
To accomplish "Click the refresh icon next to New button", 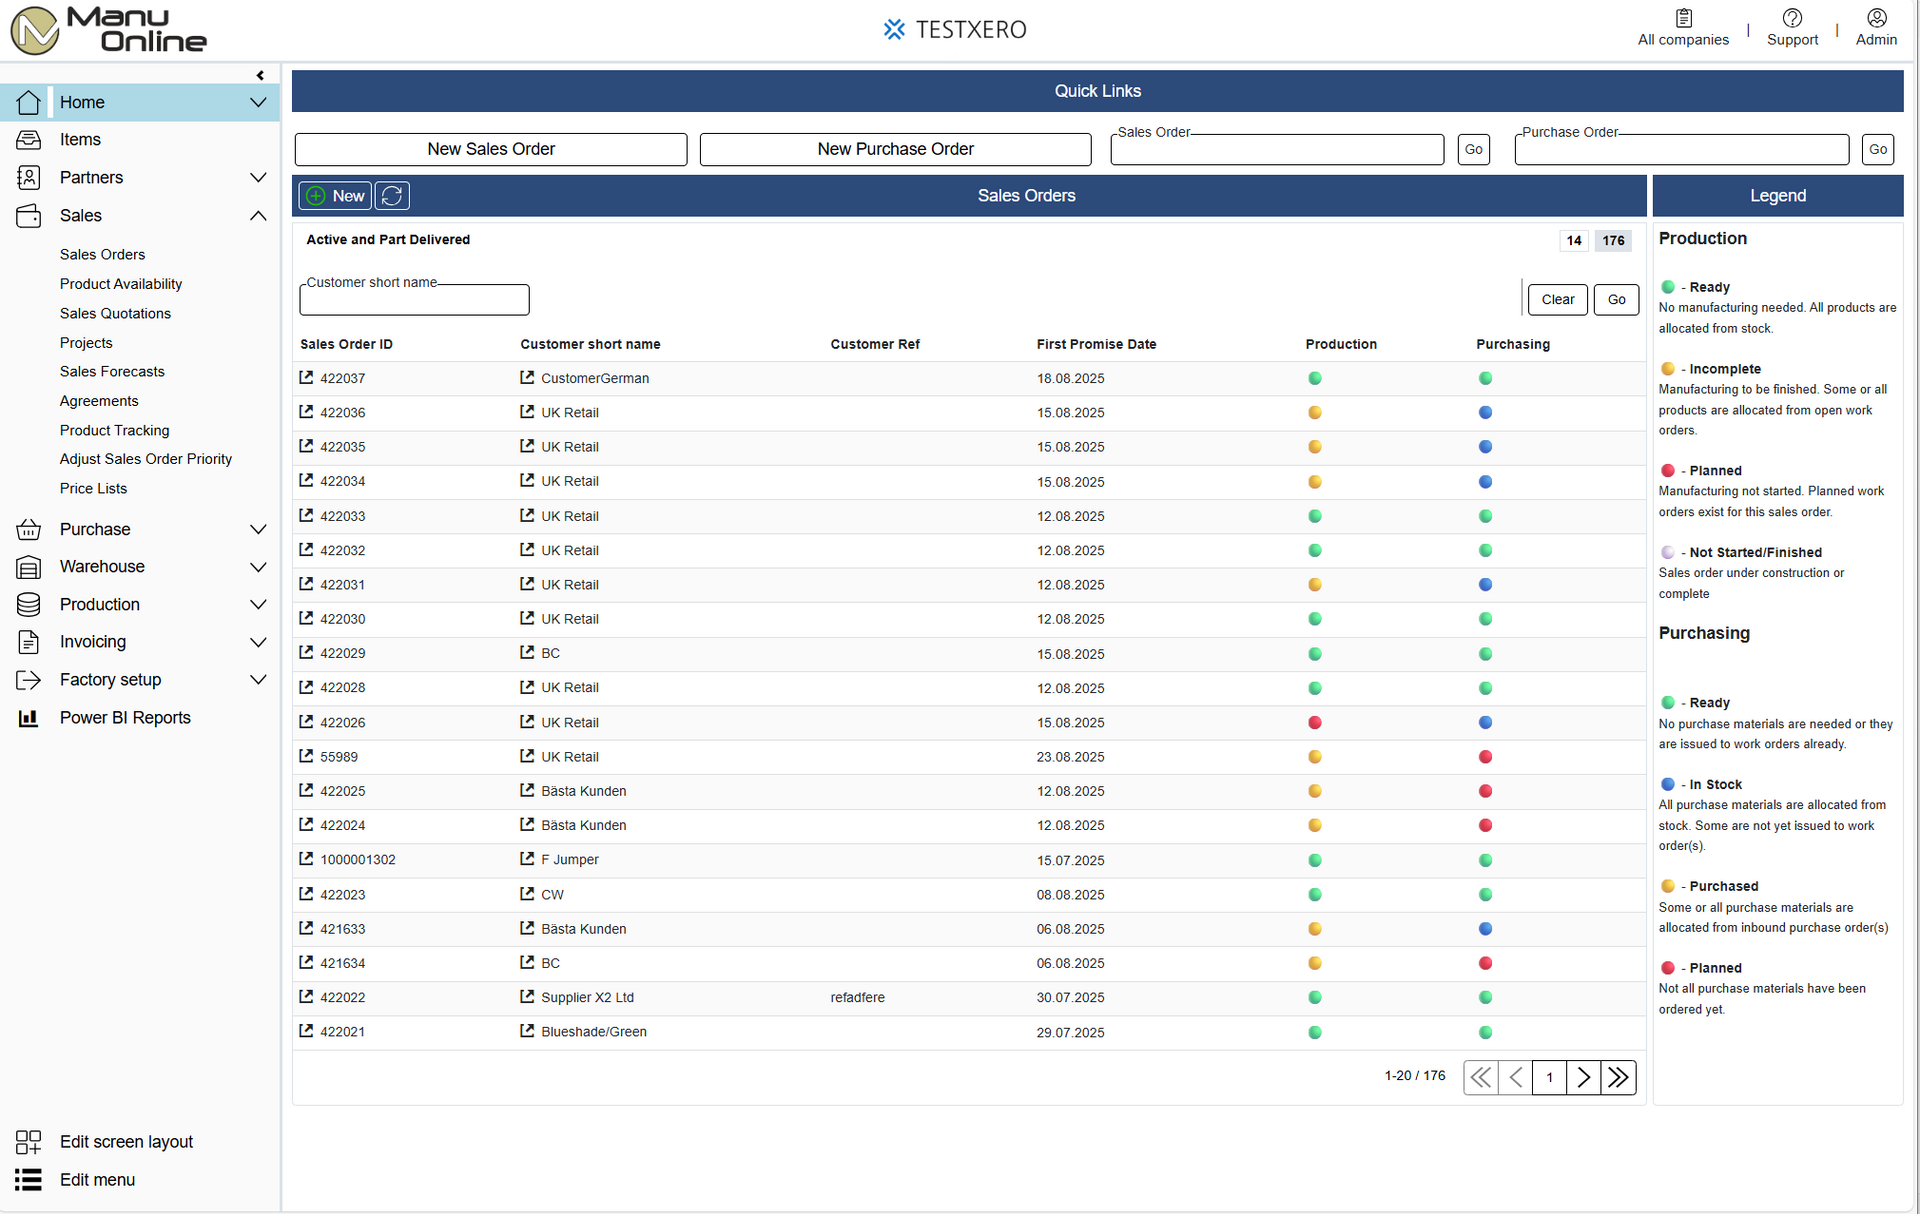I will [391, 195].
